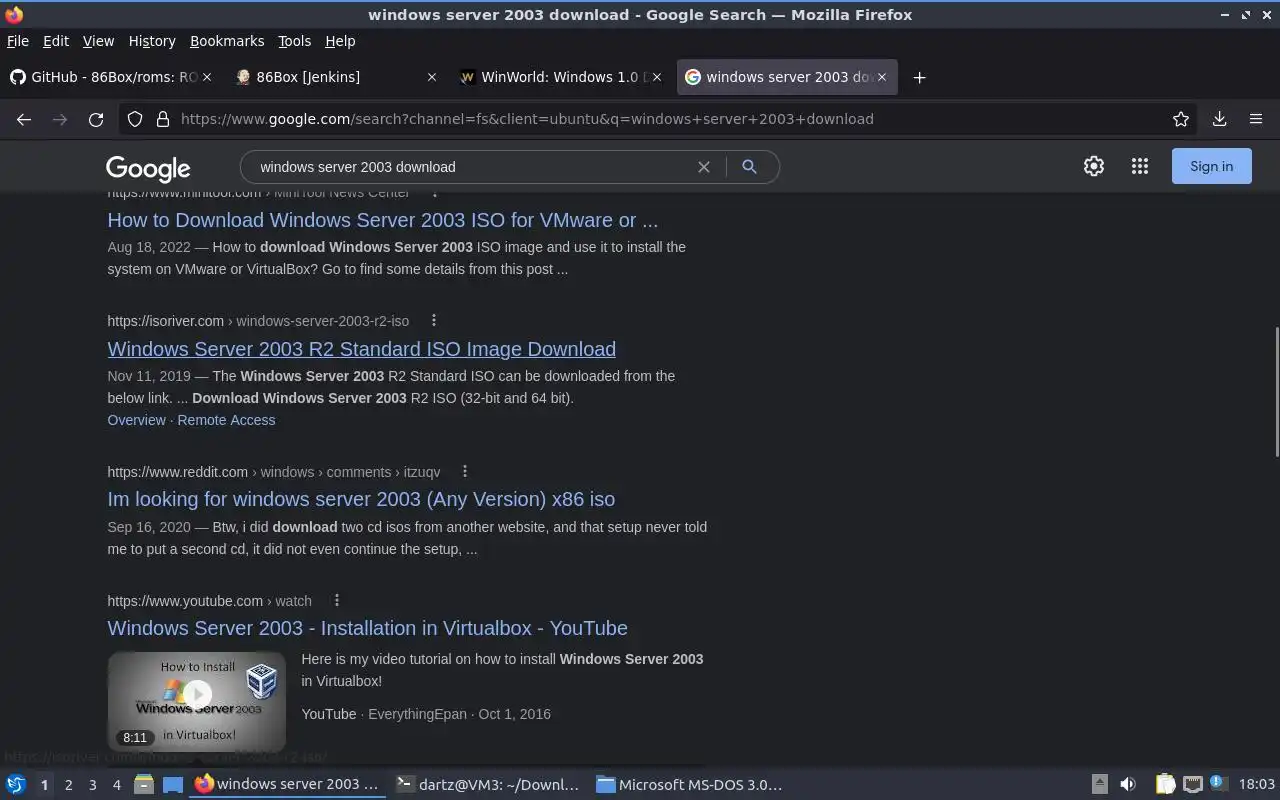This screenshot has height=800, width=1280.
Task: Switch to workspace 4
Action: [x=116, y=785]
